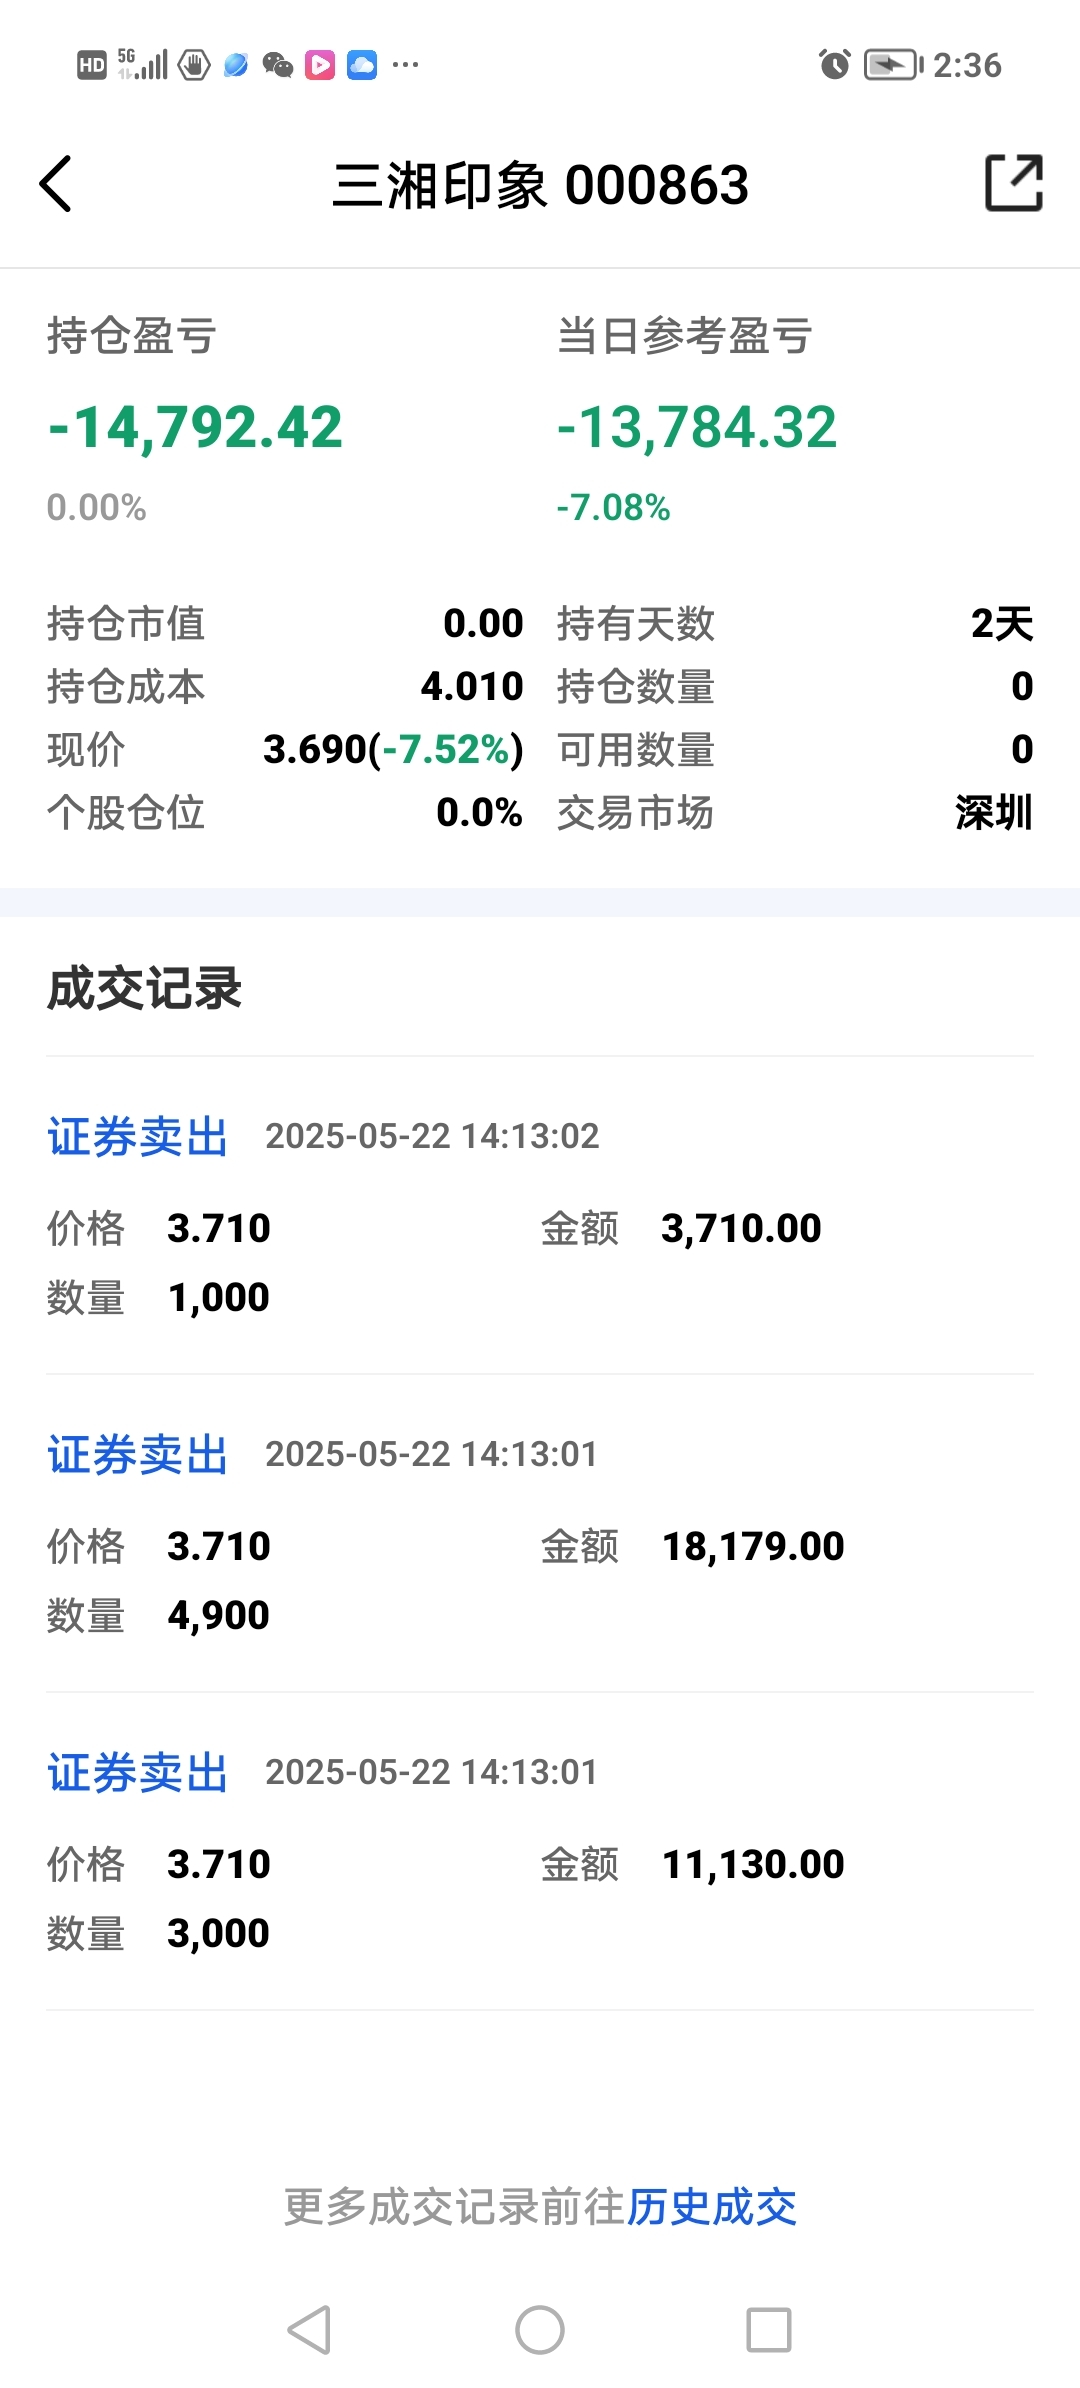Select the 3,000 quantity 证券卖出 record

pyautogui.click(x=540, y=1851)
